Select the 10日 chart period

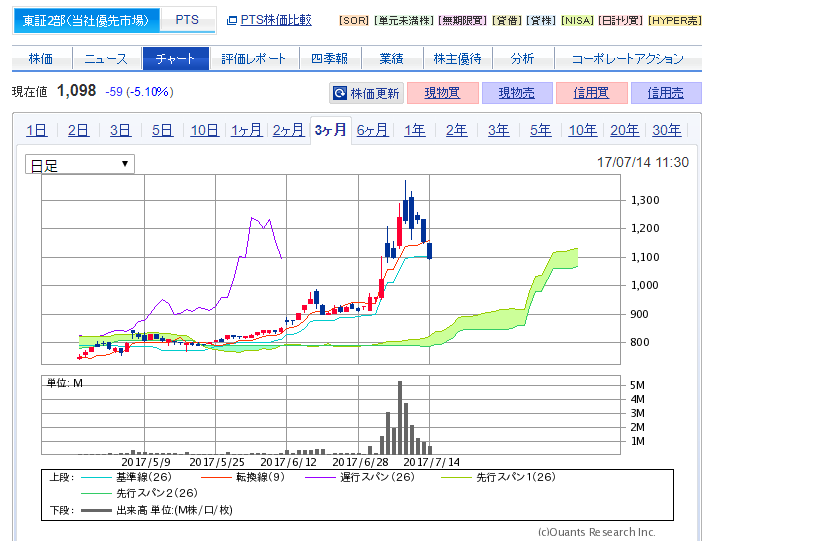coord(204,130)
